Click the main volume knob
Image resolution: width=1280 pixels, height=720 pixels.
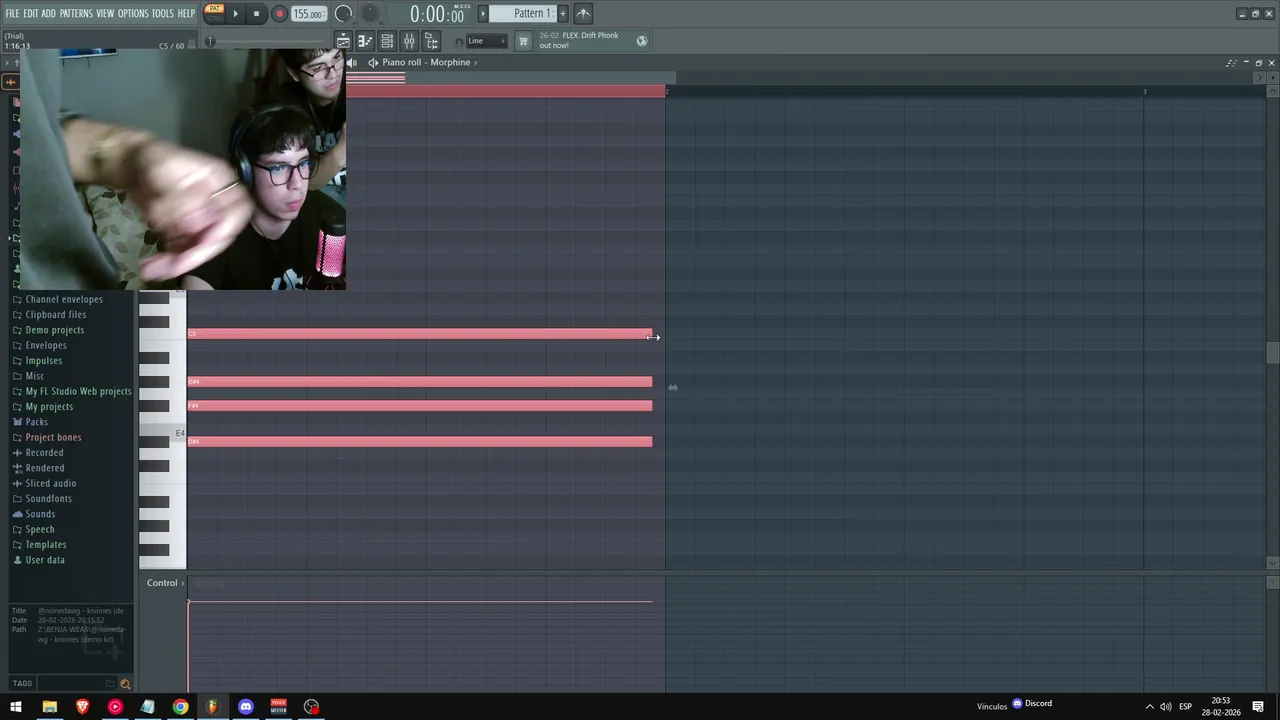tap(343, 14)
